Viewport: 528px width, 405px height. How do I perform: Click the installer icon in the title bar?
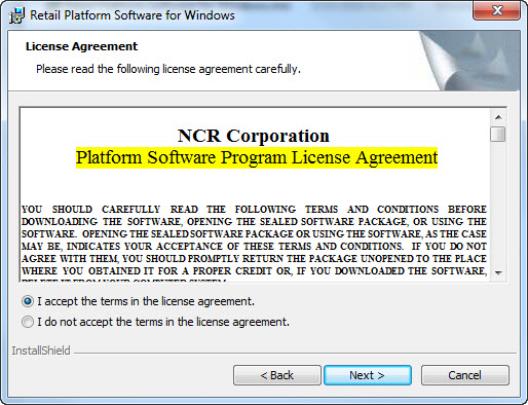pyautogui.click(x=17, y=15)
